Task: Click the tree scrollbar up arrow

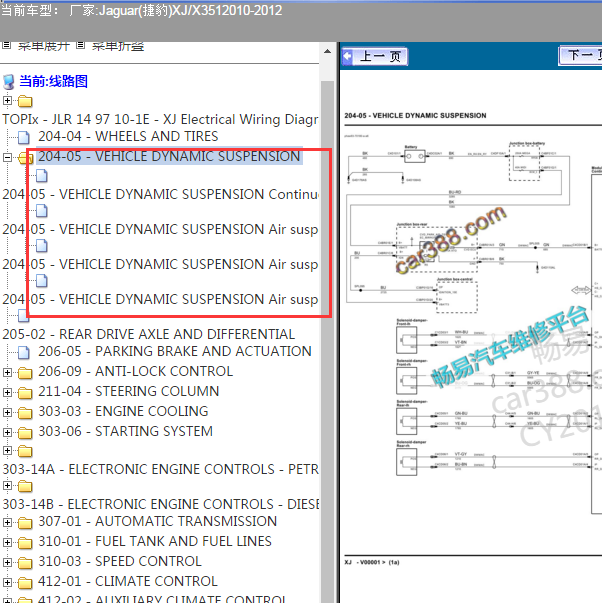Action: [327, 51]
